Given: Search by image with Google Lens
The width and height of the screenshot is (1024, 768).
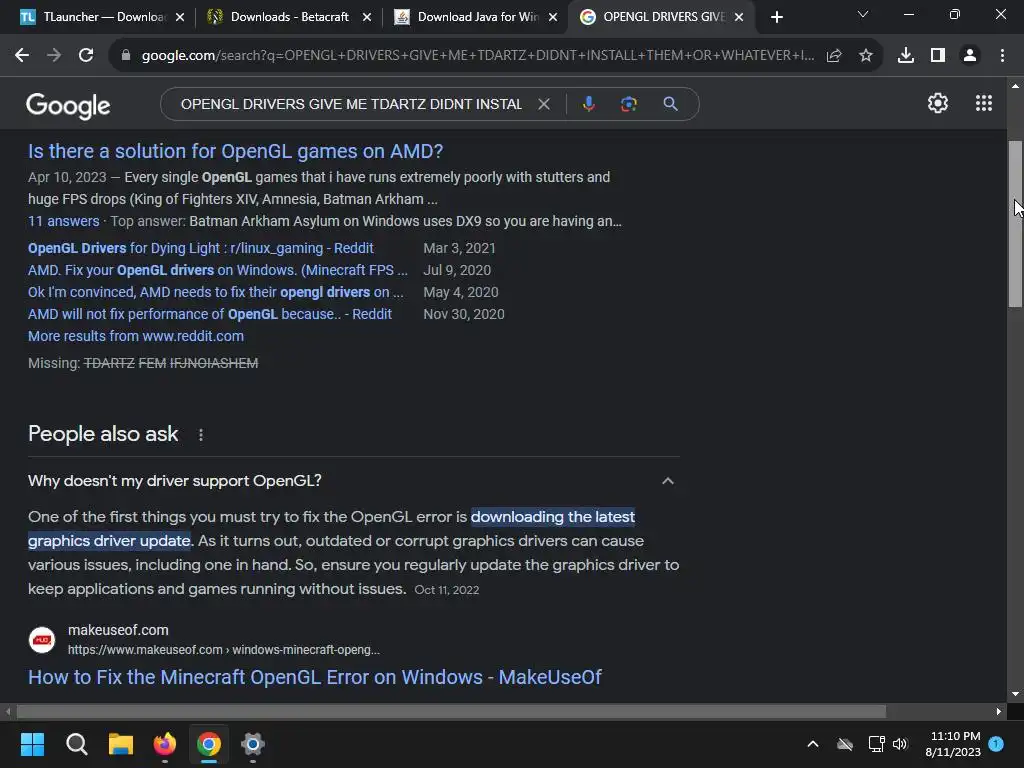Looking at the screenshot, I should click(x=628, y=104).
